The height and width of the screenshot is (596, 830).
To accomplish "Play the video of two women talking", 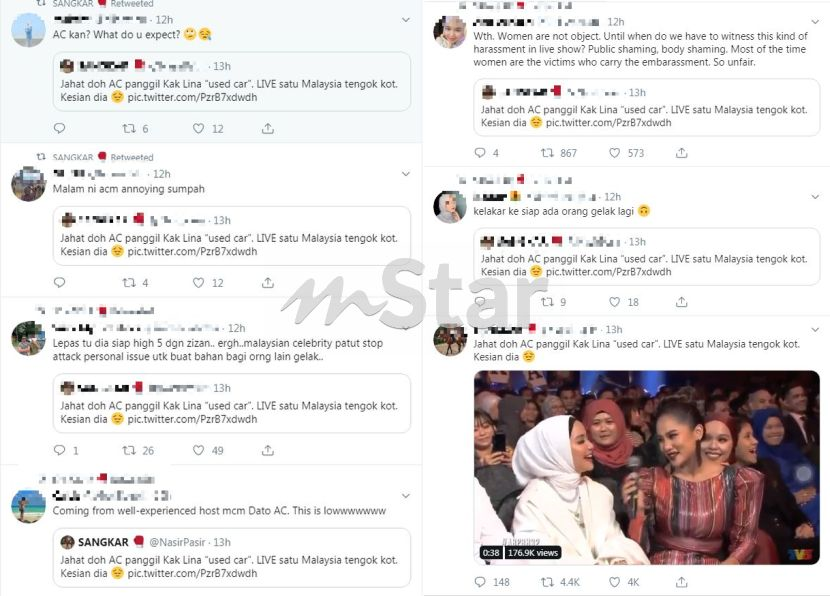I will tap(646, 467).
